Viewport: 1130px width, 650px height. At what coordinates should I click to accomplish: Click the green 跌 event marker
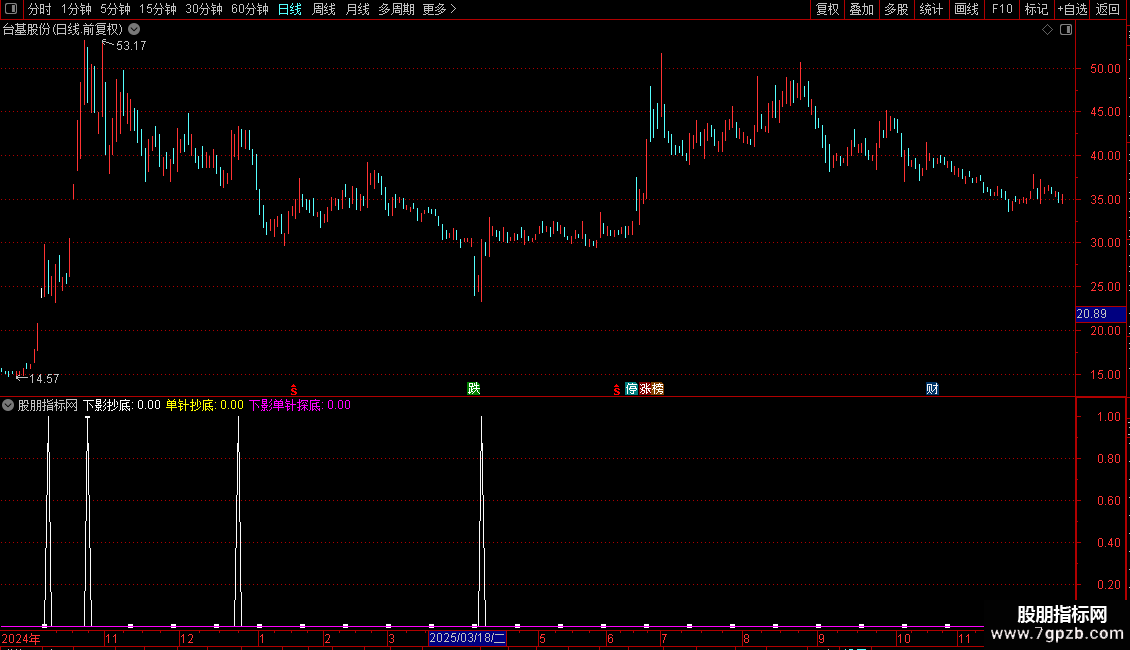[473, 388]
